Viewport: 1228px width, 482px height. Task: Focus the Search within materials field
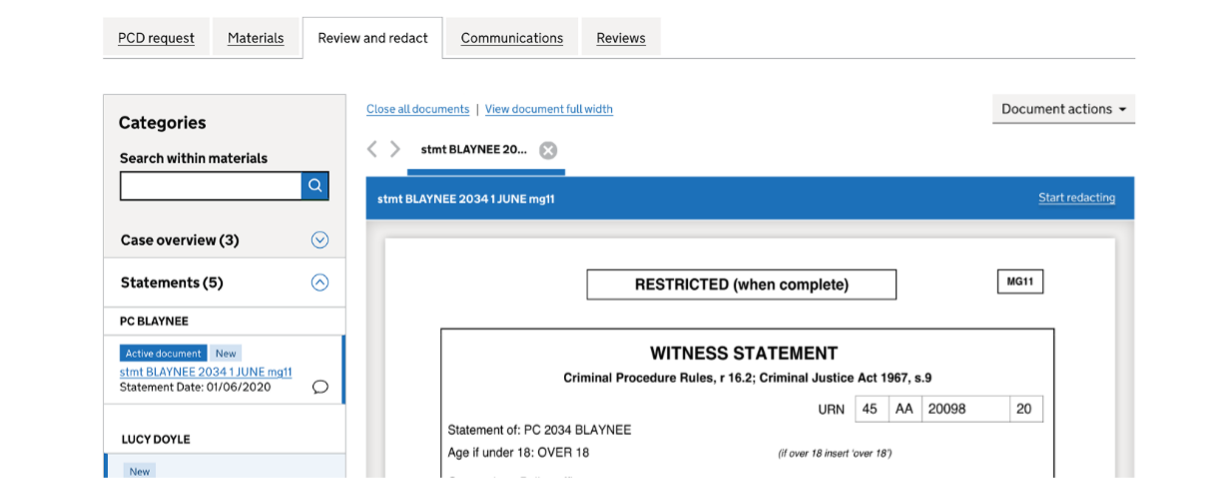(211, 186)
